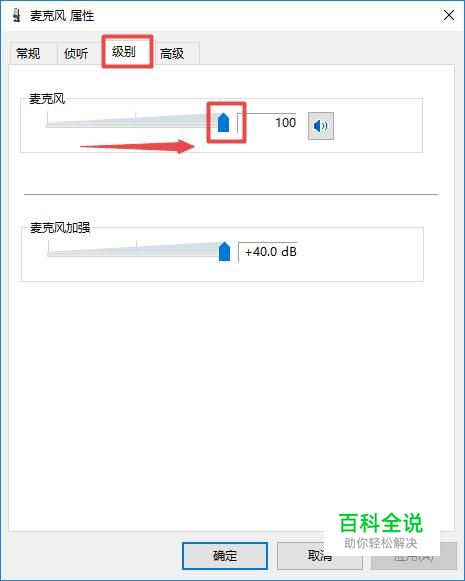
Task: Mute the microphone with the speaker button
Action: [321, 126]
